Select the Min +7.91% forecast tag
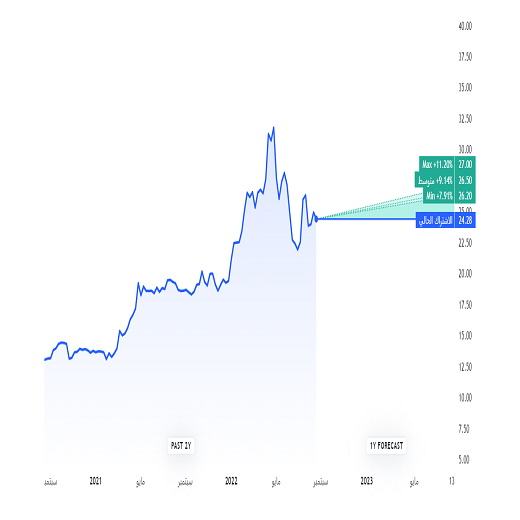This screenshot has height=520, width=520. pos(439,196)
